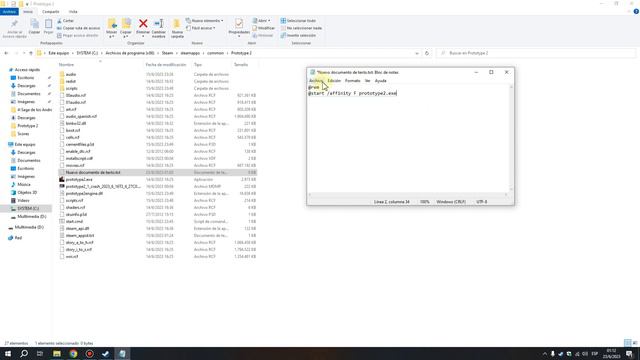Click common in the address path
The image size is (640, 360).
[216, 53]
